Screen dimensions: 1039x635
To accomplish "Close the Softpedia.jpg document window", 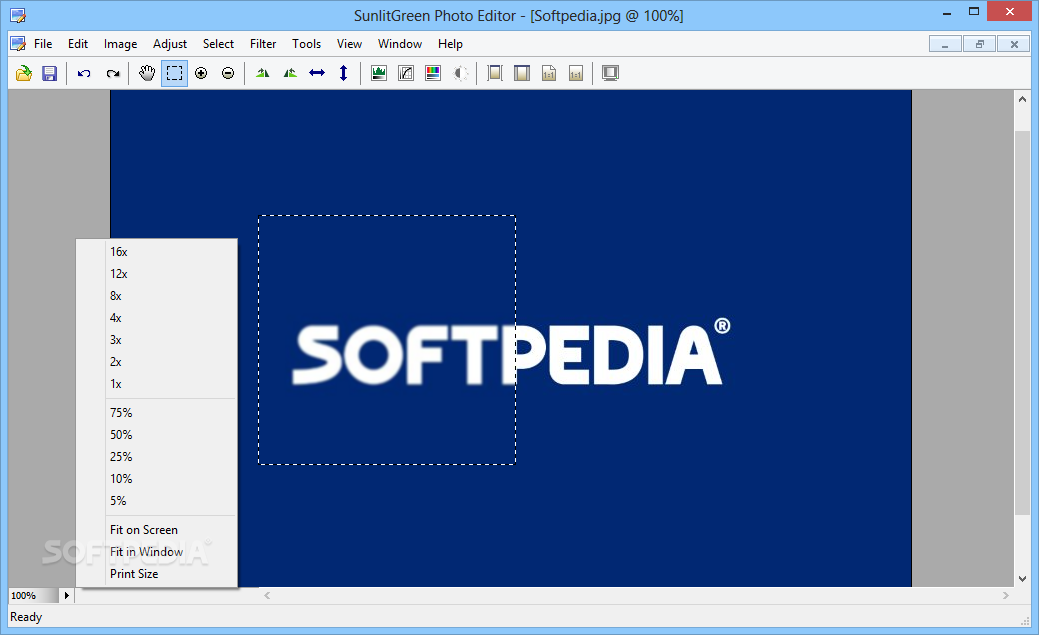I will [x=1014, y=44].
